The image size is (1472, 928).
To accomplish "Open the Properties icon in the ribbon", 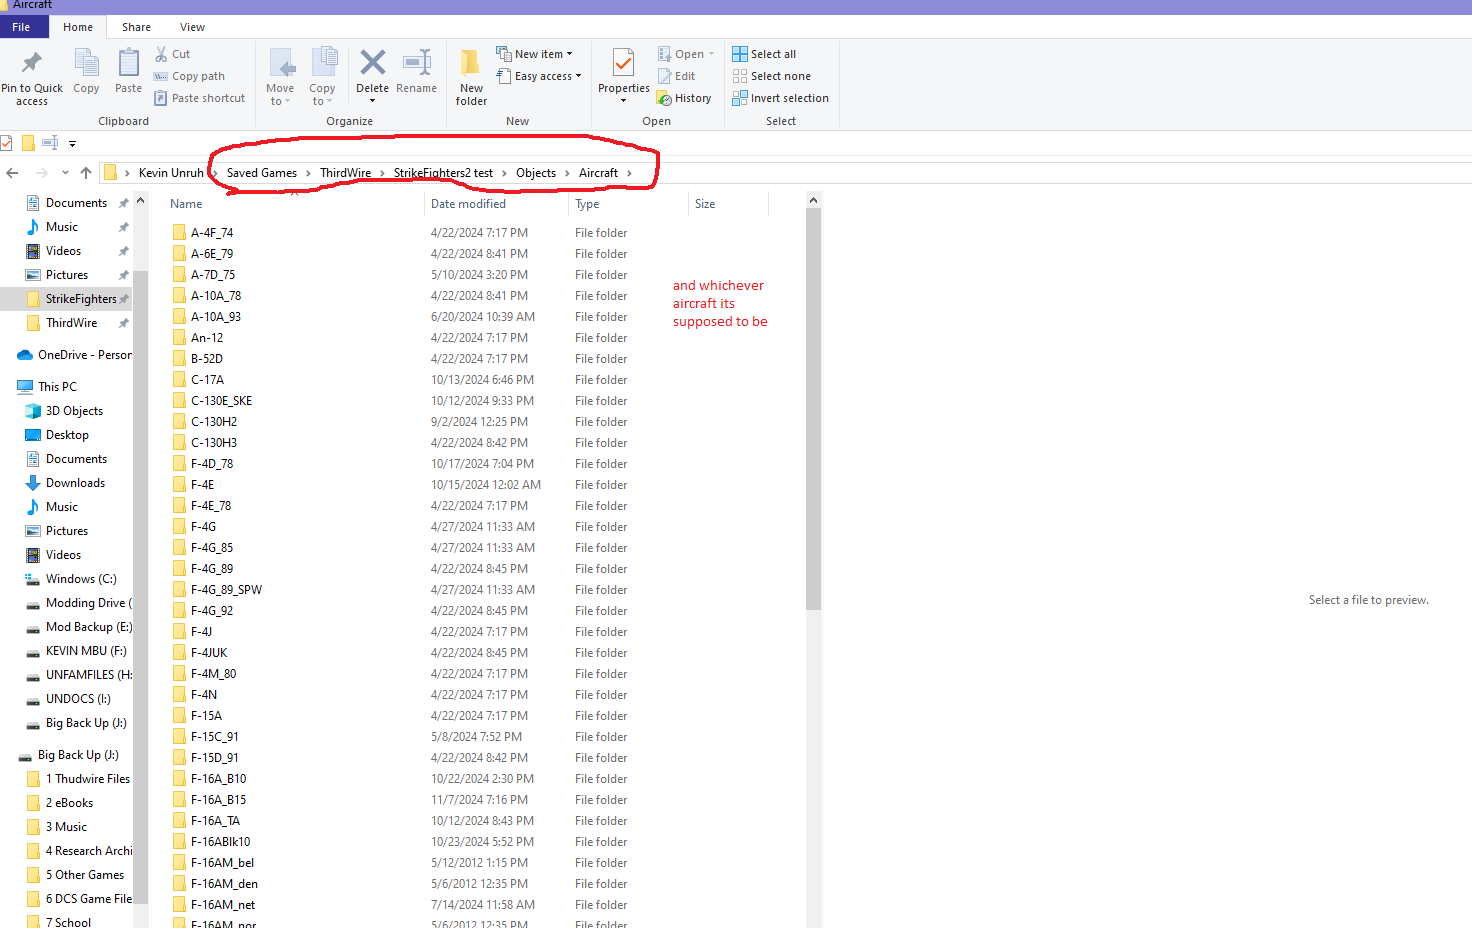I will (x=623, y=63).
